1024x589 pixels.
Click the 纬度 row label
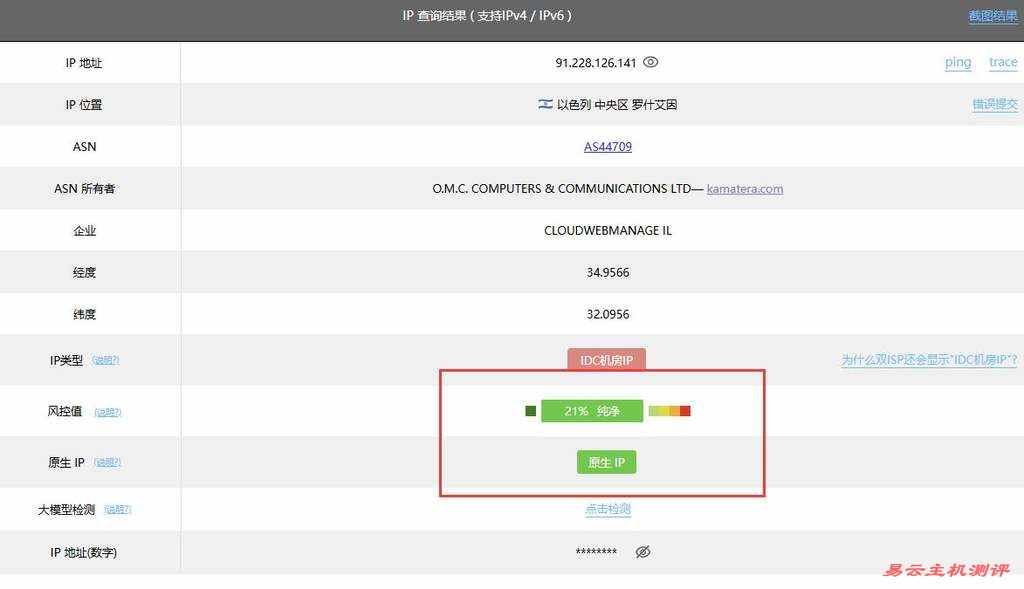click(84, 314)
